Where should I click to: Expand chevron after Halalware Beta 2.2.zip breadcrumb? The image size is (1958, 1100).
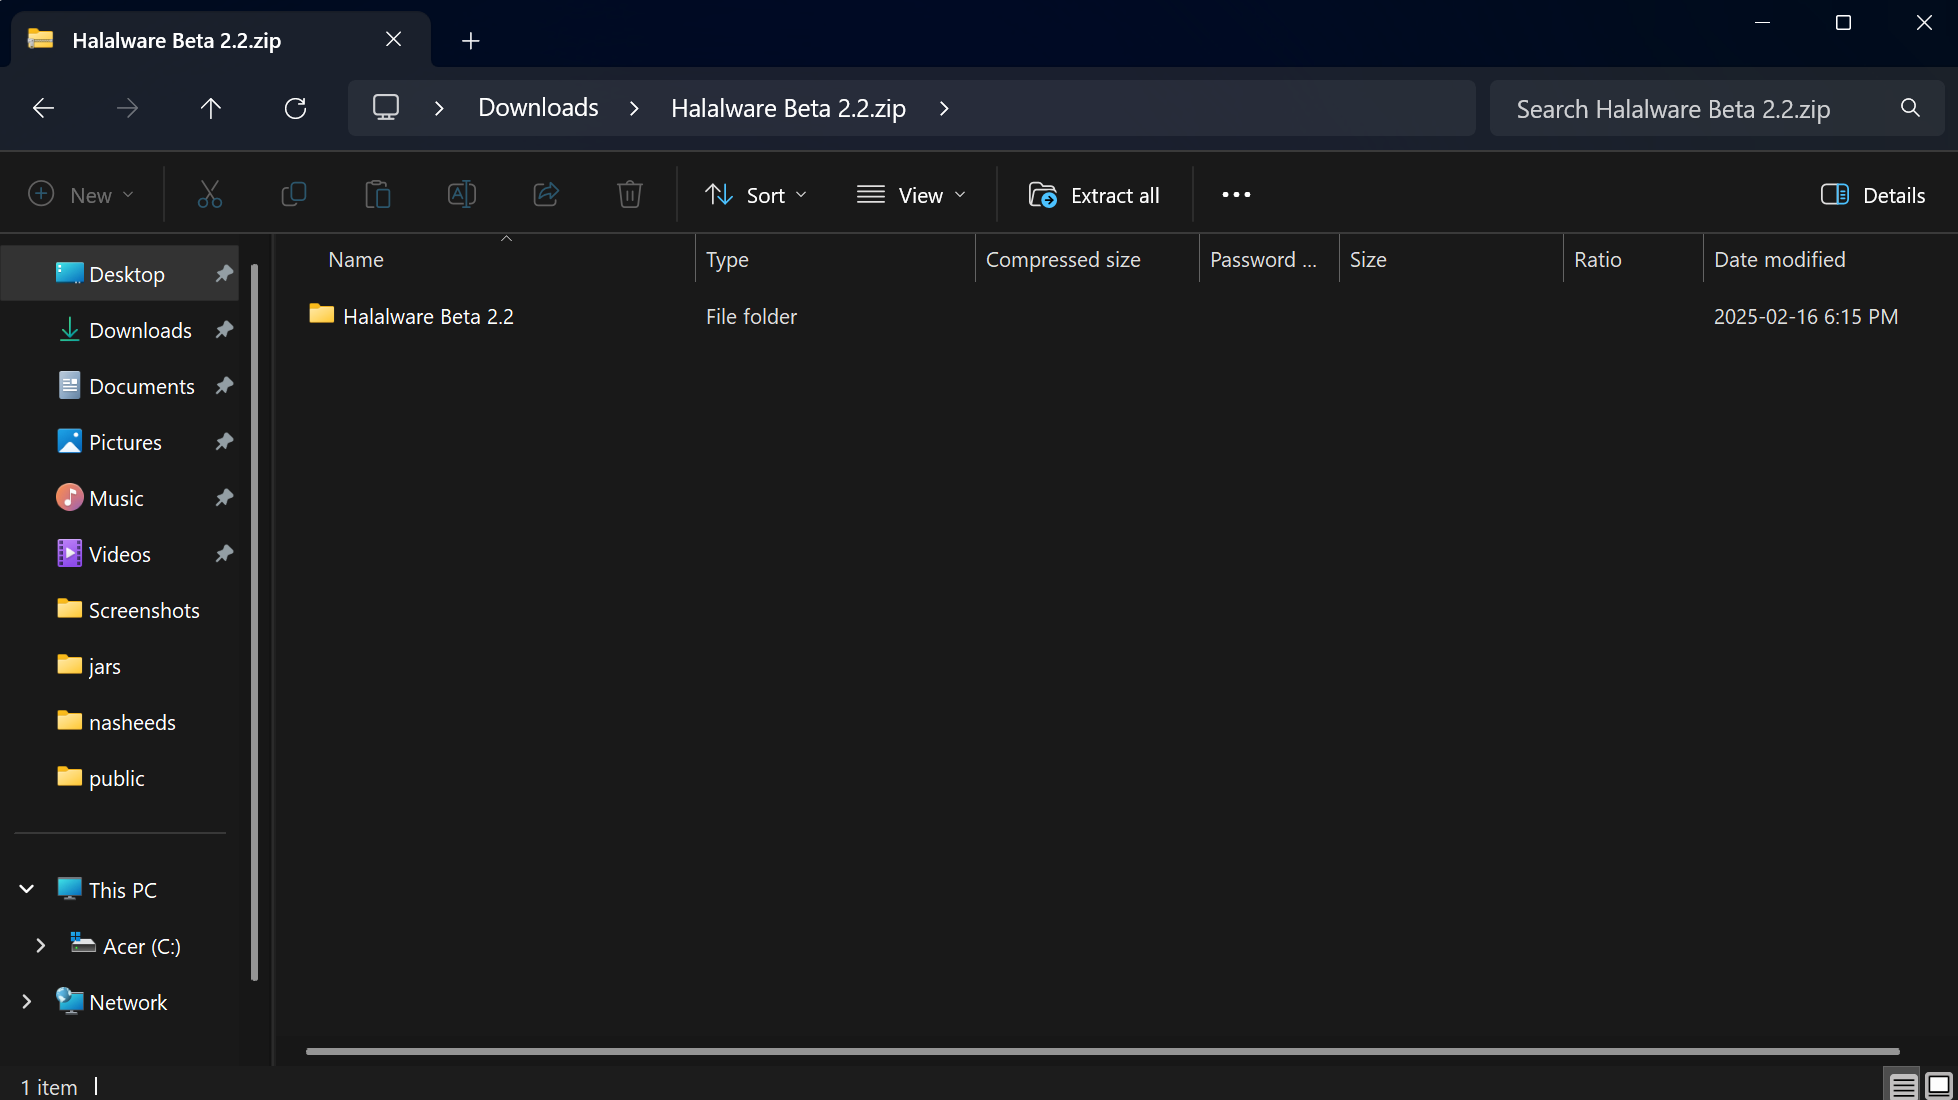pyautogui.click(x=944, y=108)
